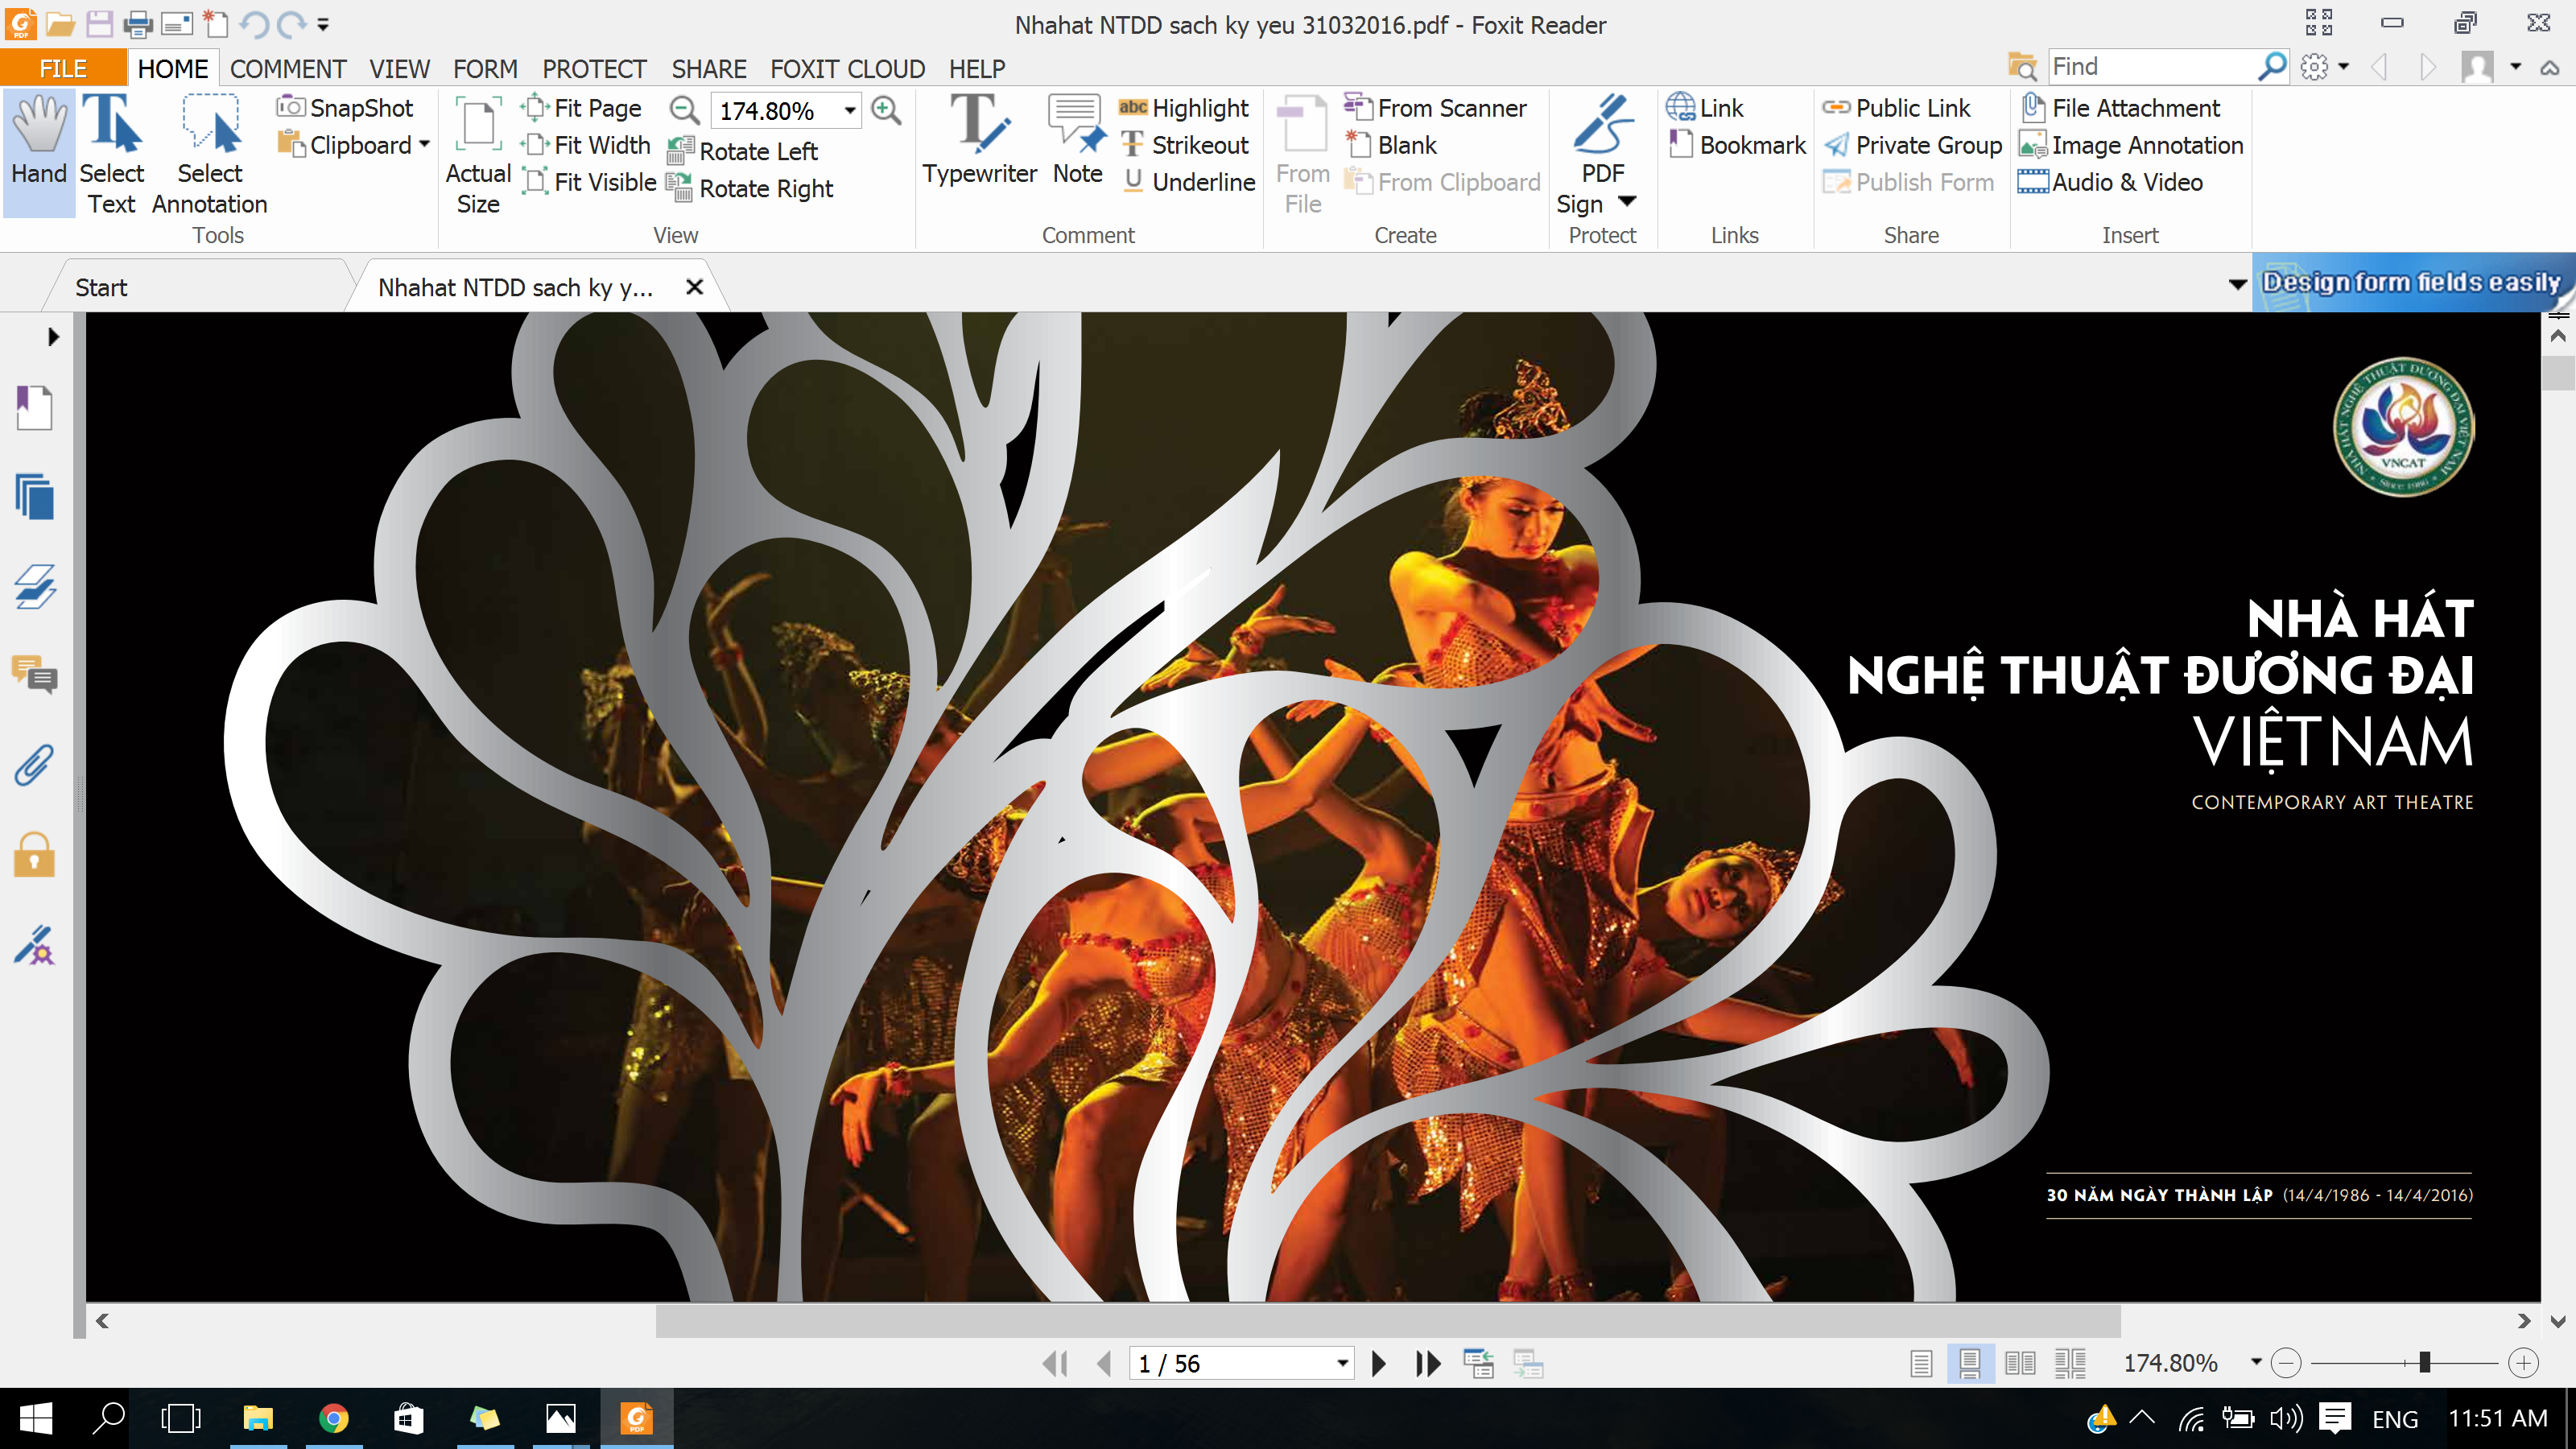The width and height of the screenshot is (2576, 1449).
Task: Pick the Underline tool
Action: 1187,182
